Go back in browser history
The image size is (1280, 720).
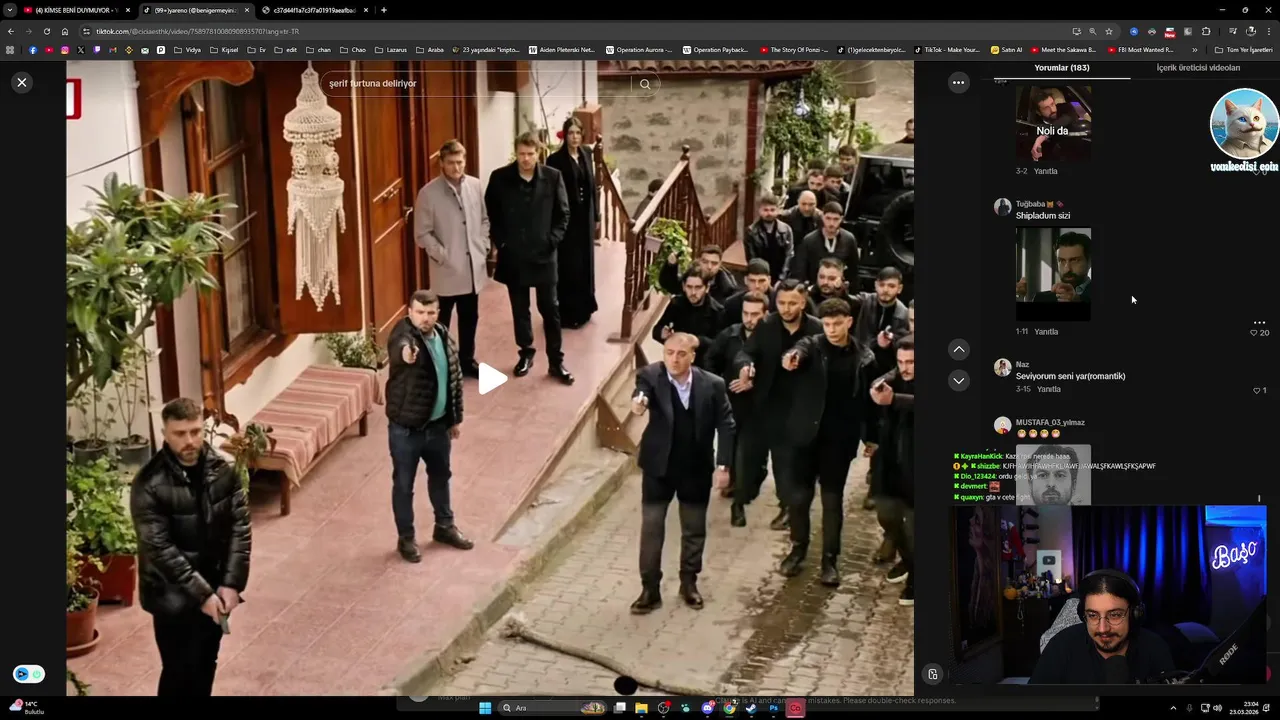click(10, 31)
